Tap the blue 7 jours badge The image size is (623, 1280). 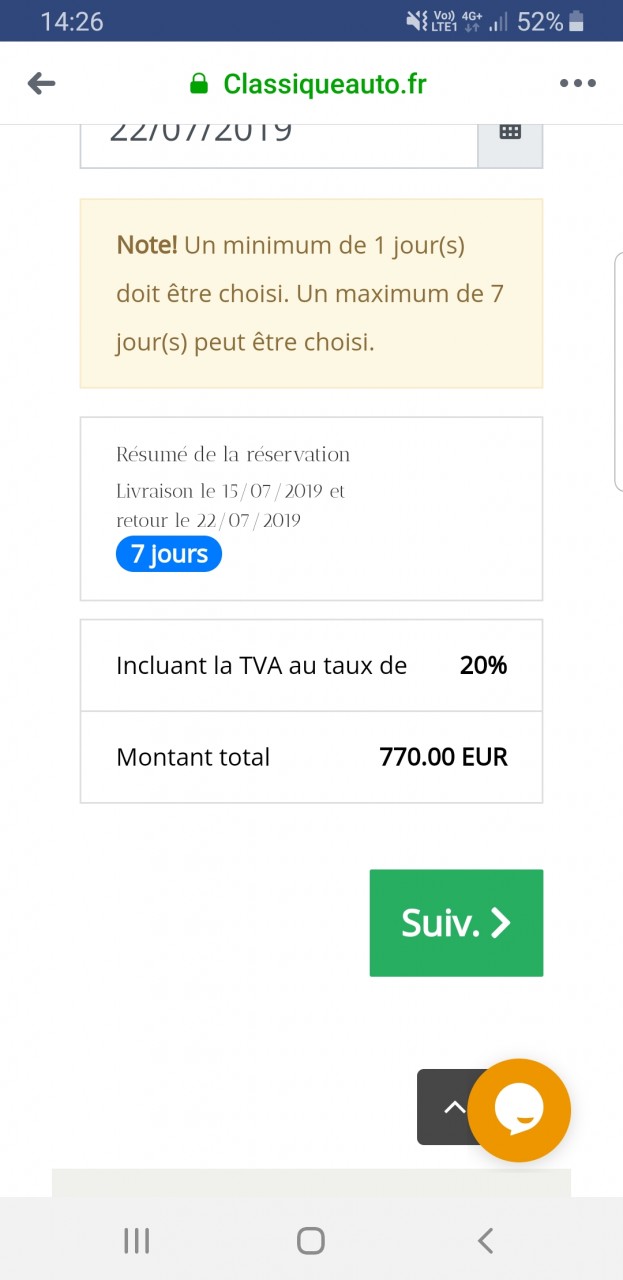[168, 554]
